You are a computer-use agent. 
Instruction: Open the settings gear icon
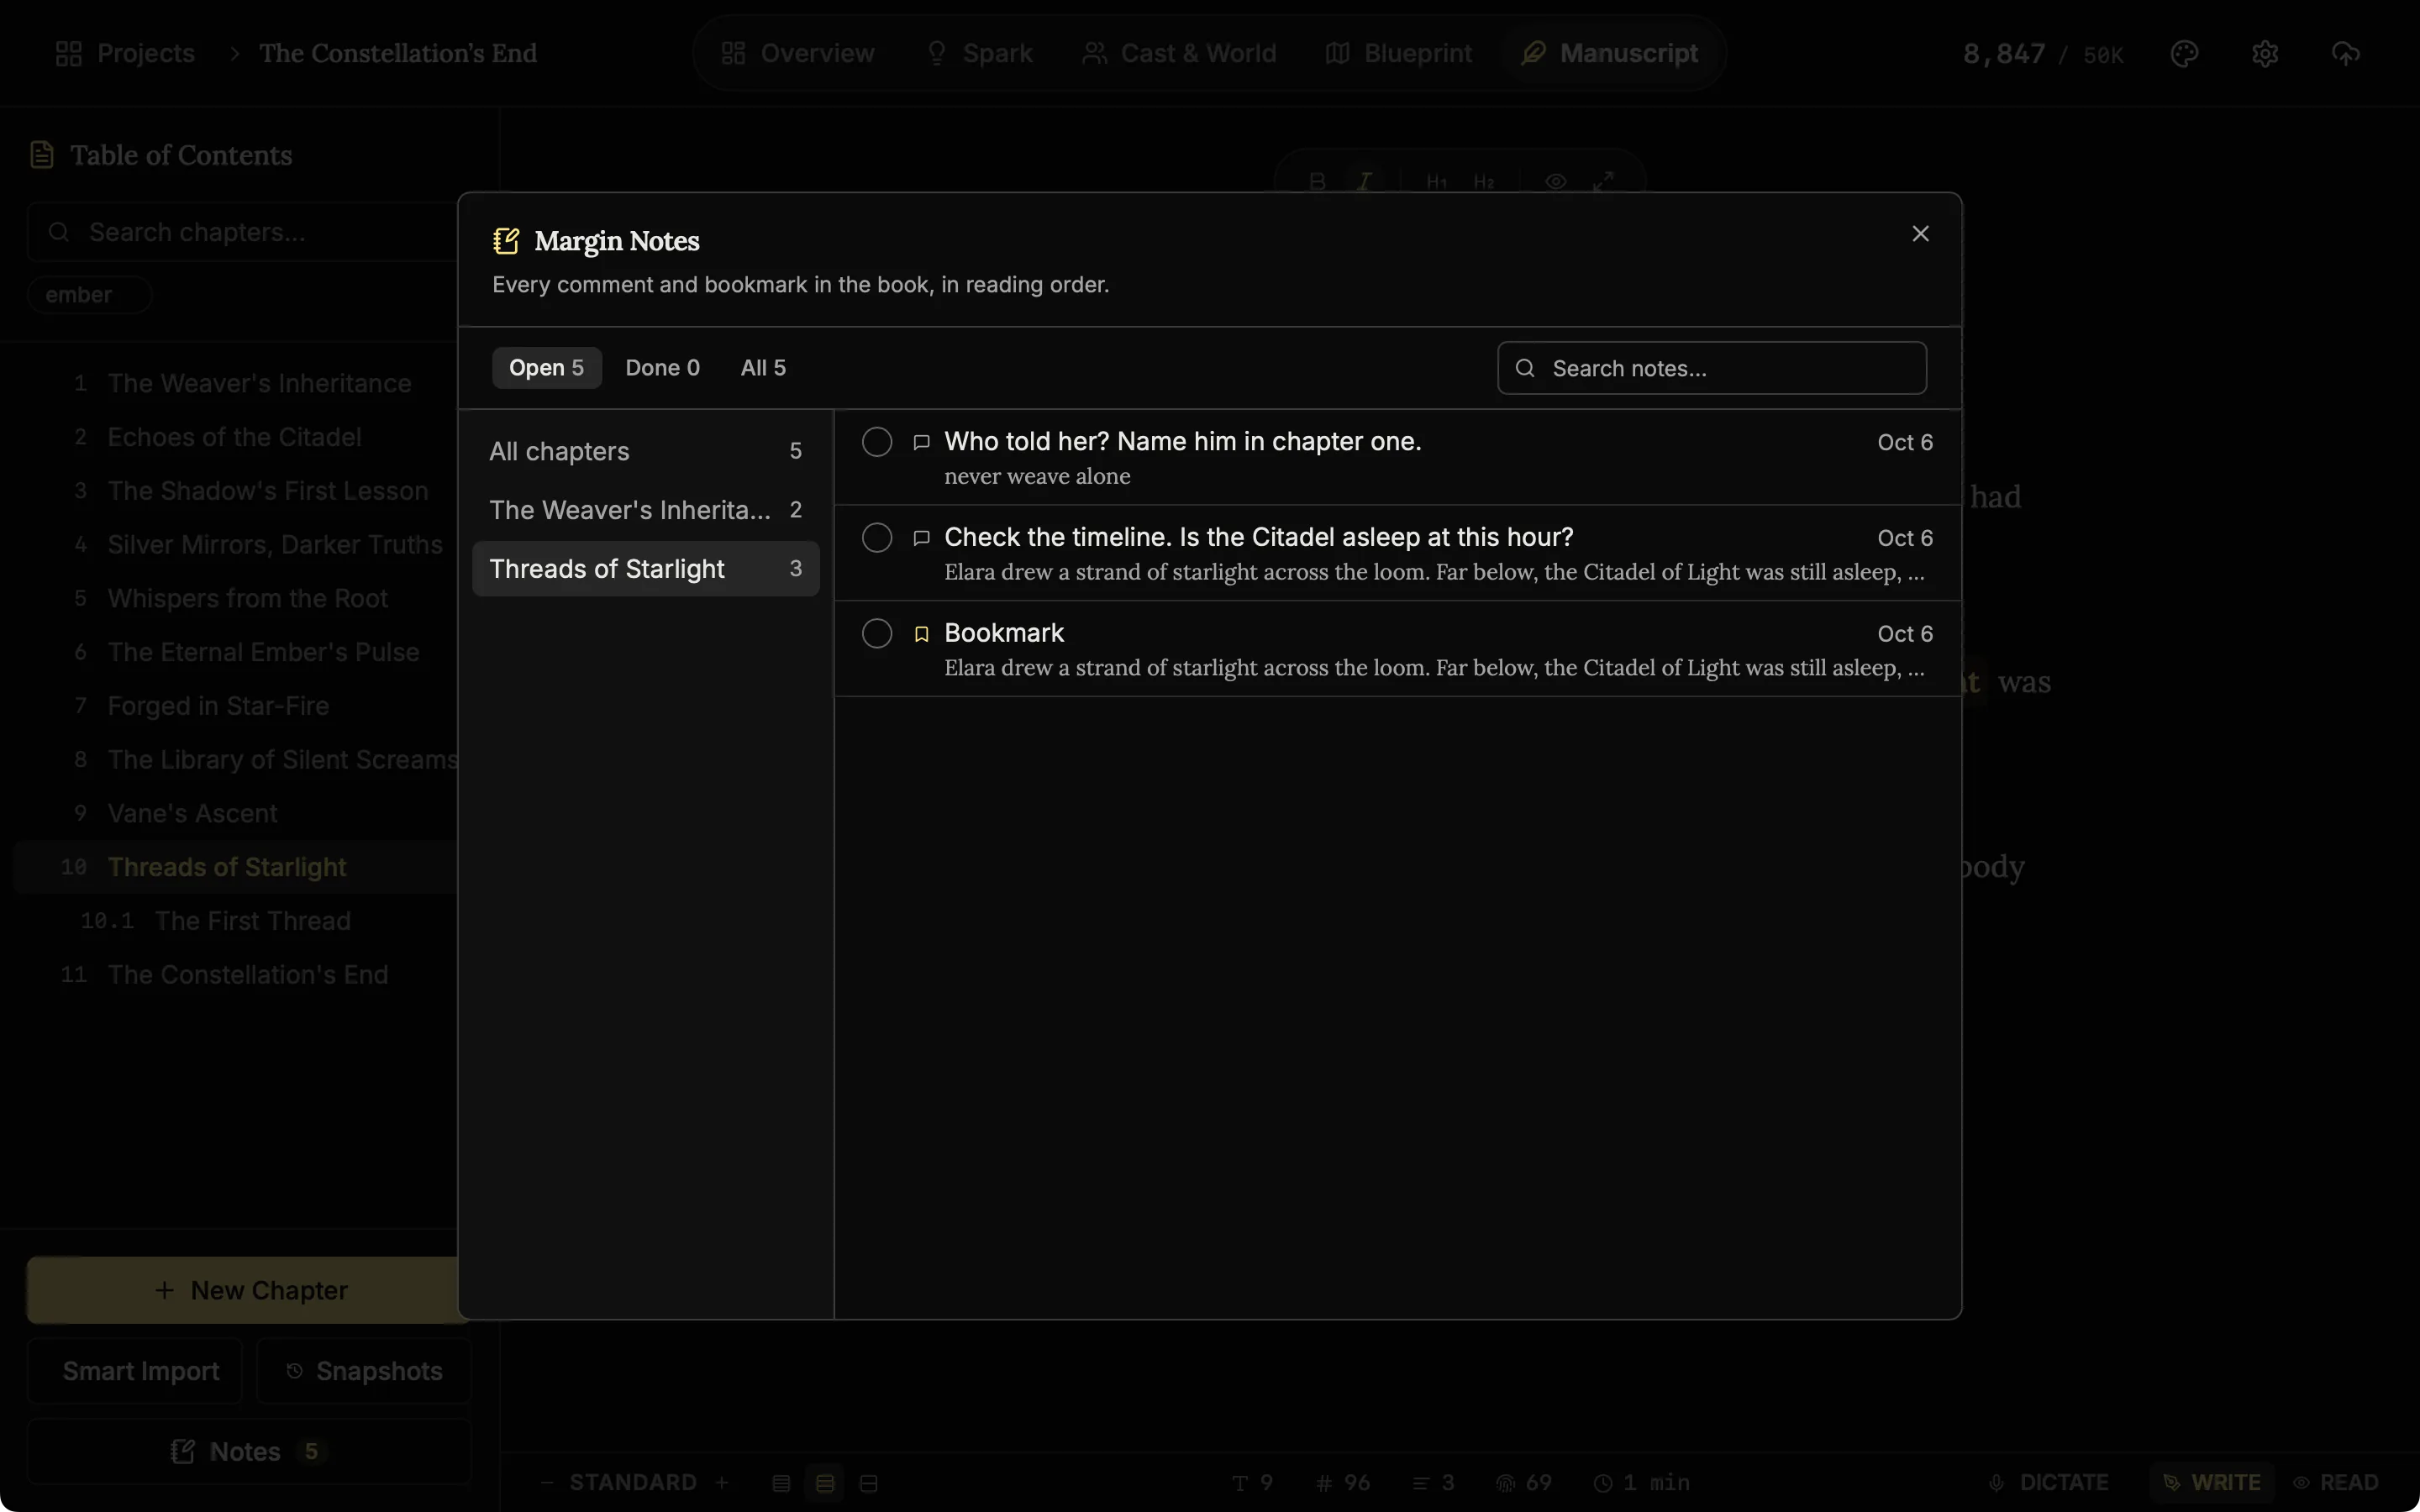pos(2265,53)
